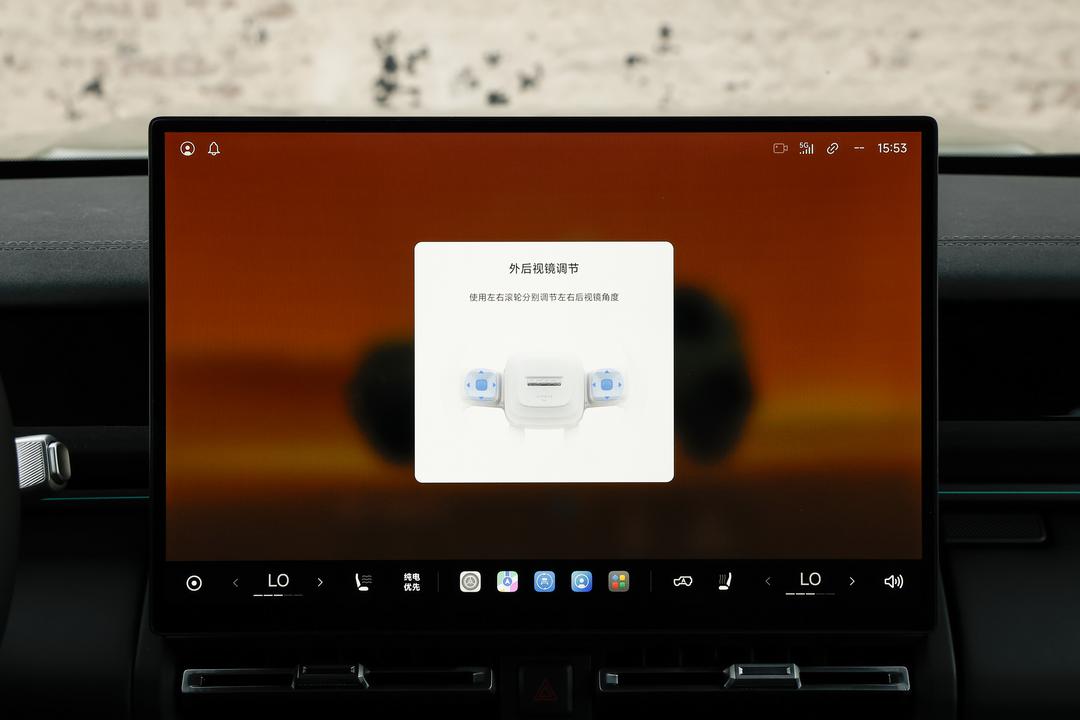Tap the 5G signal indicator
1080x720 pixels.
pyautogui.click(x=807, y=148)
